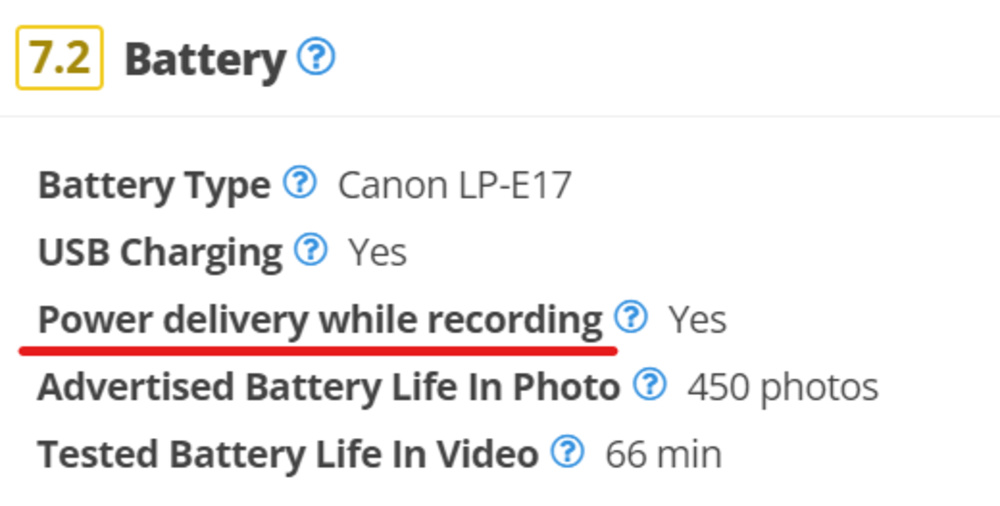The height and width of the screenshot is (506, 1000).
Task: Click the USB Charging question mark icon
Action: point(310,250)
